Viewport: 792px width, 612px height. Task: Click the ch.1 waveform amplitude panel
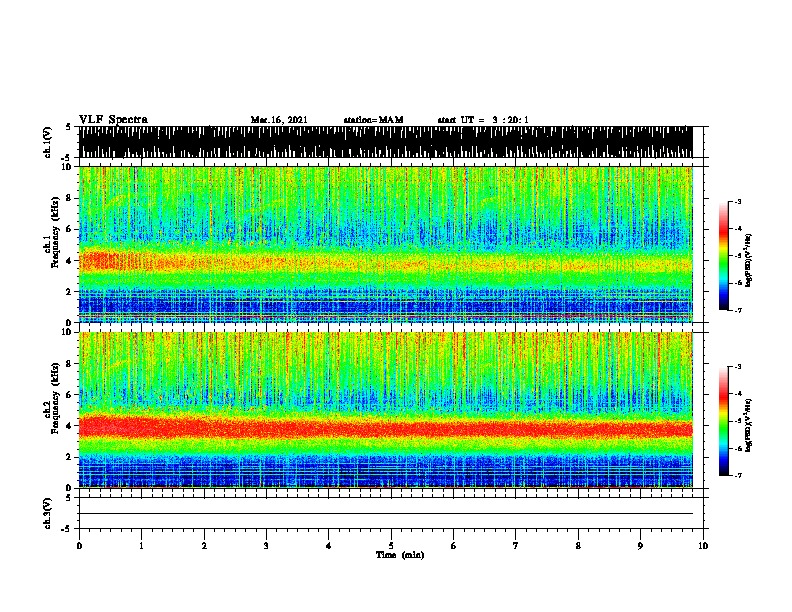pos(386,142)
